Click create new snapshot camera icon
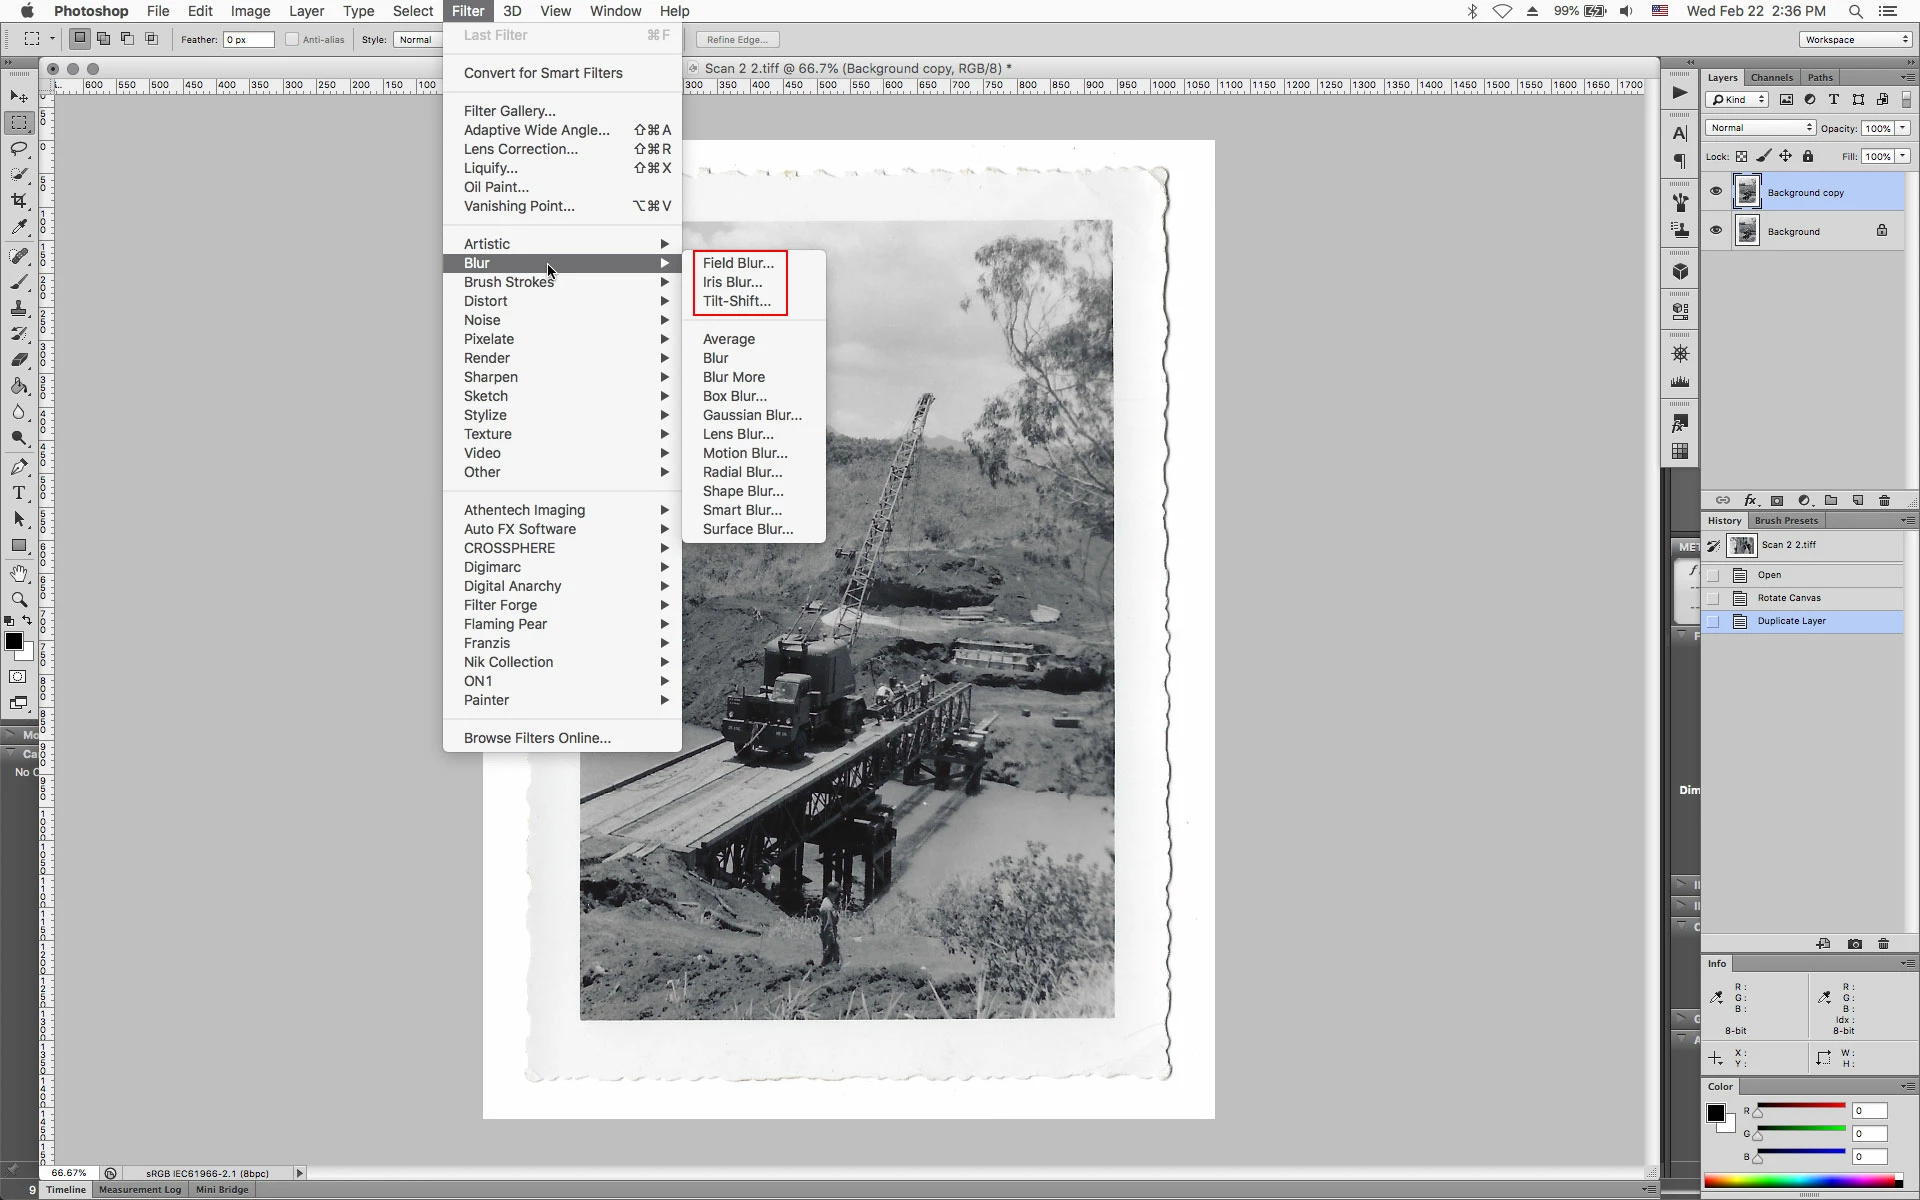 pyautogui.click(x=1855, y=944)
